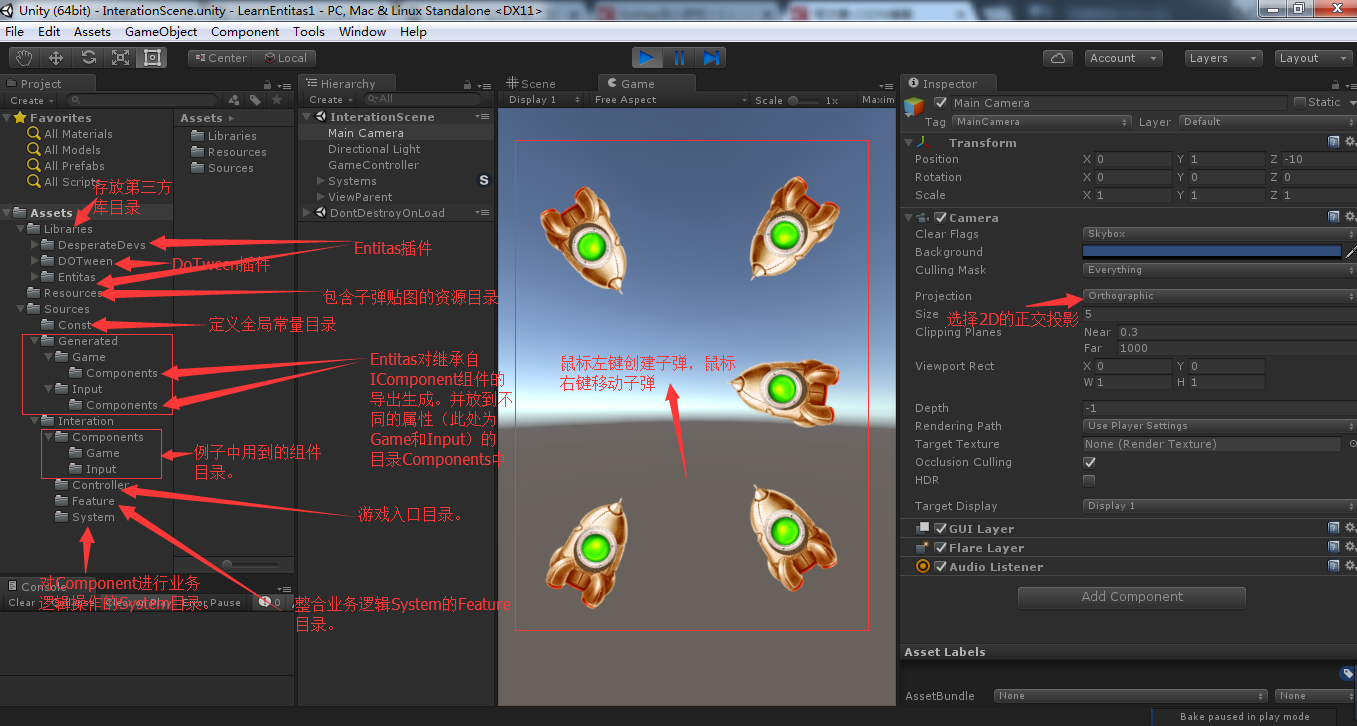Image resolution: width=1357 pixels, height=726 pixels.
Task: Step one frame forward
Action: tap(711, 58)
